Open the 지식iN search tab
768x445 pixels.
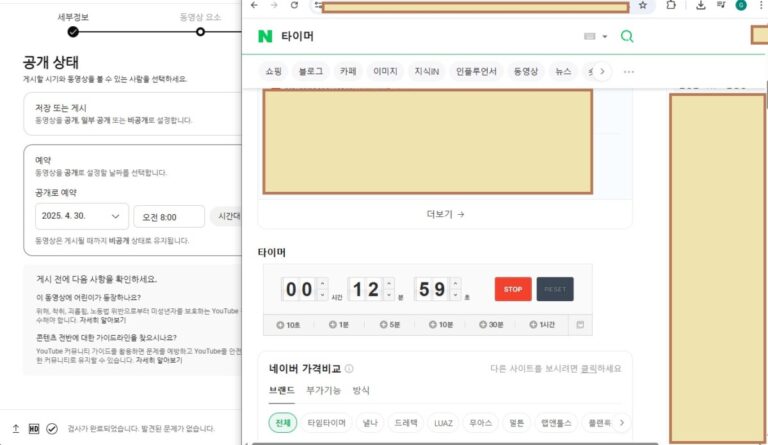[427, 71]
